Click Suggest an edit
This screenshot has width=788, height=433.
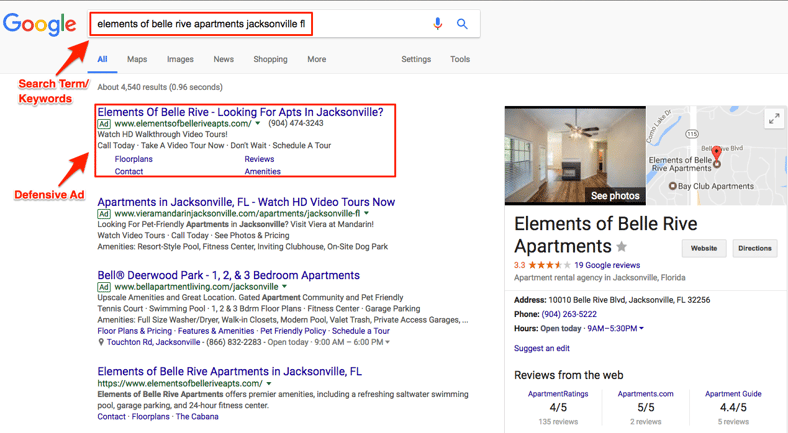pos(542,348)
